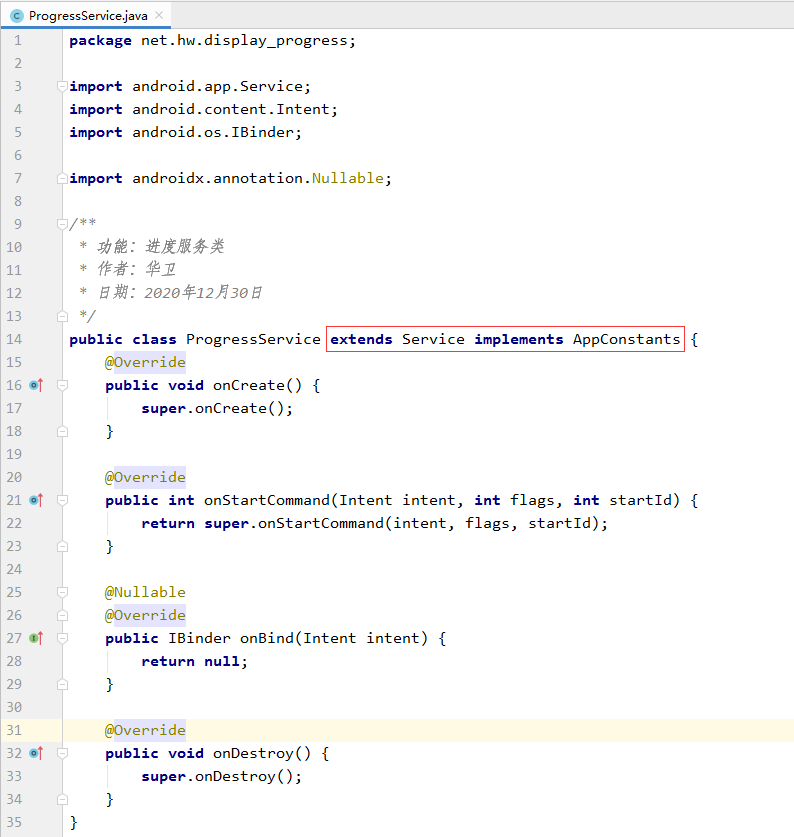Toggle the fold marker on line 7
This screenshot has width=794, height=837.
(x=62, y=178)
